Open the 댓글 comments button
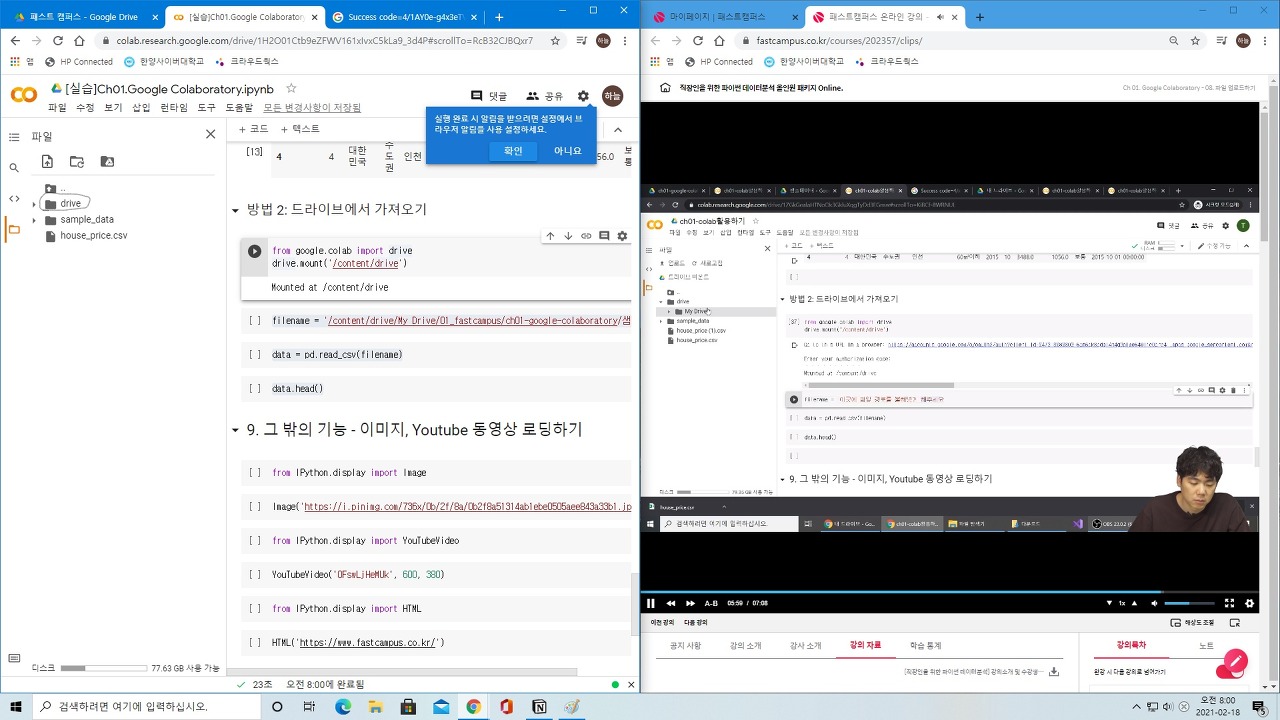Image resolution: width=1280 pixels, height=720 pixels. coord(489,96)
